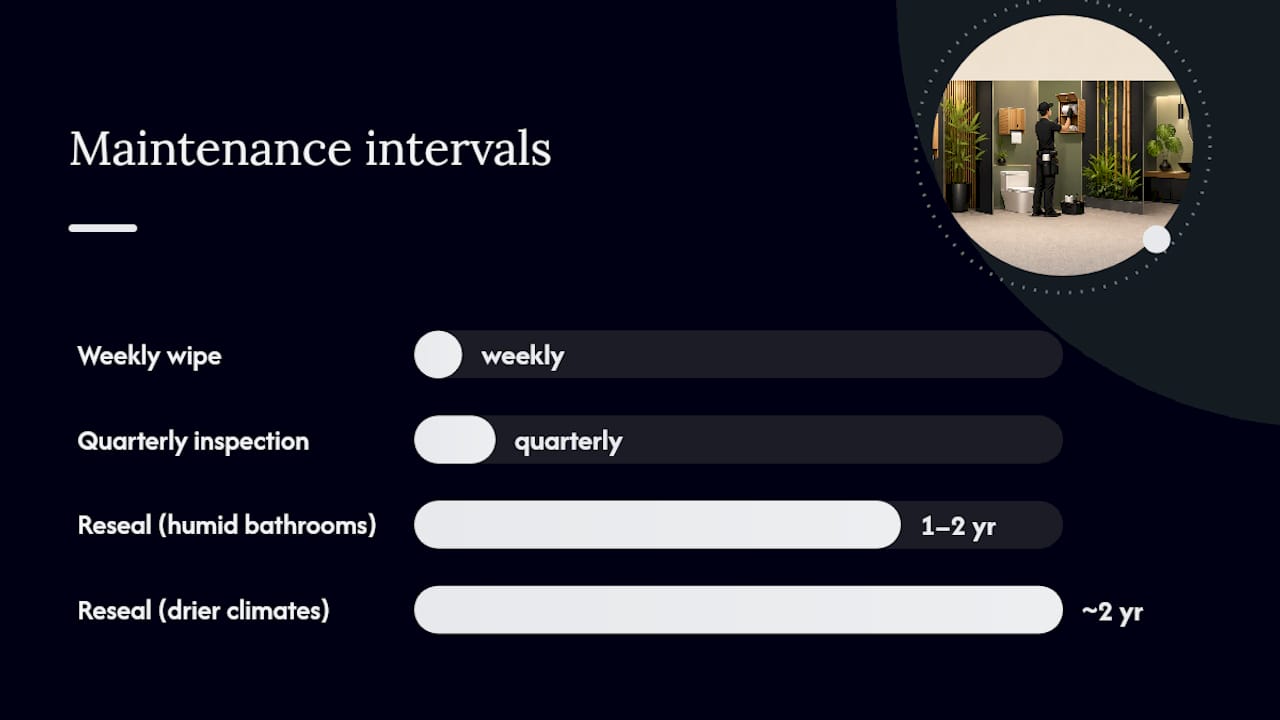Click the 'quarterly' value text
Image resolution: width=1280 pixels, height=720 pixels.
[x=568, y=442]
